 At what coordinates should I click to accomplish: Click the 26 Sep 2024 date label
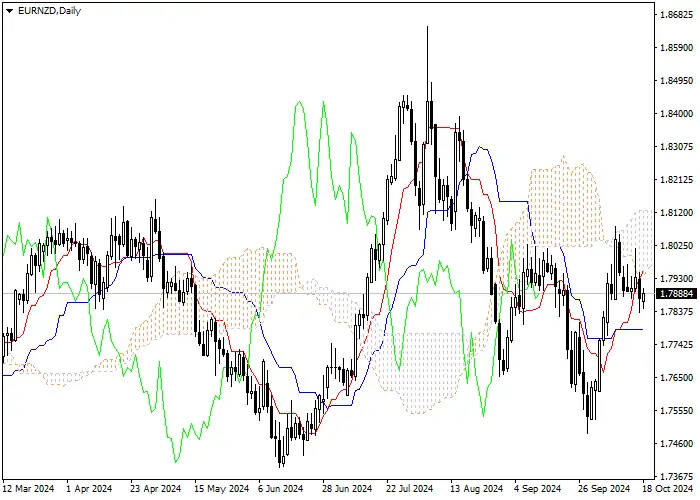click(604, 489)
